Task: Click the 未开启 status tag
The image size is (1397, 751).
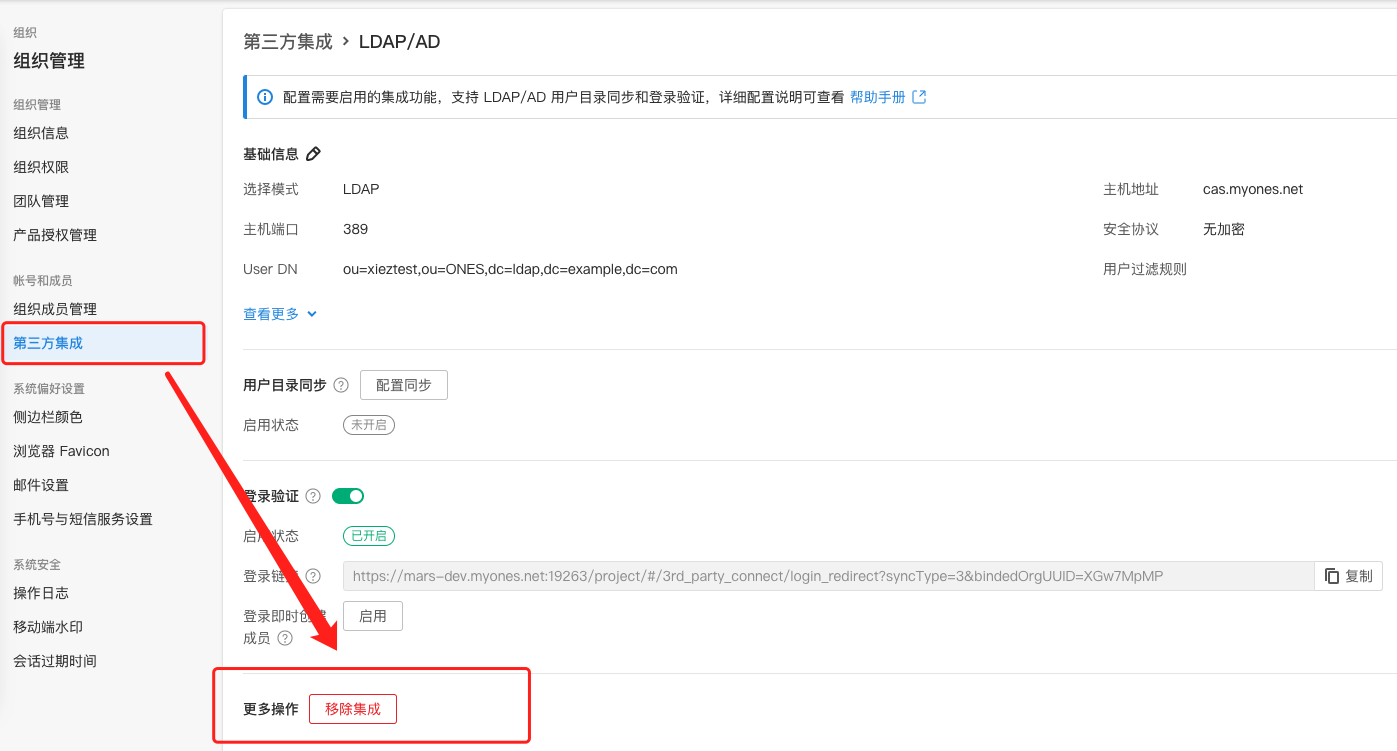Action: [369, 425]
